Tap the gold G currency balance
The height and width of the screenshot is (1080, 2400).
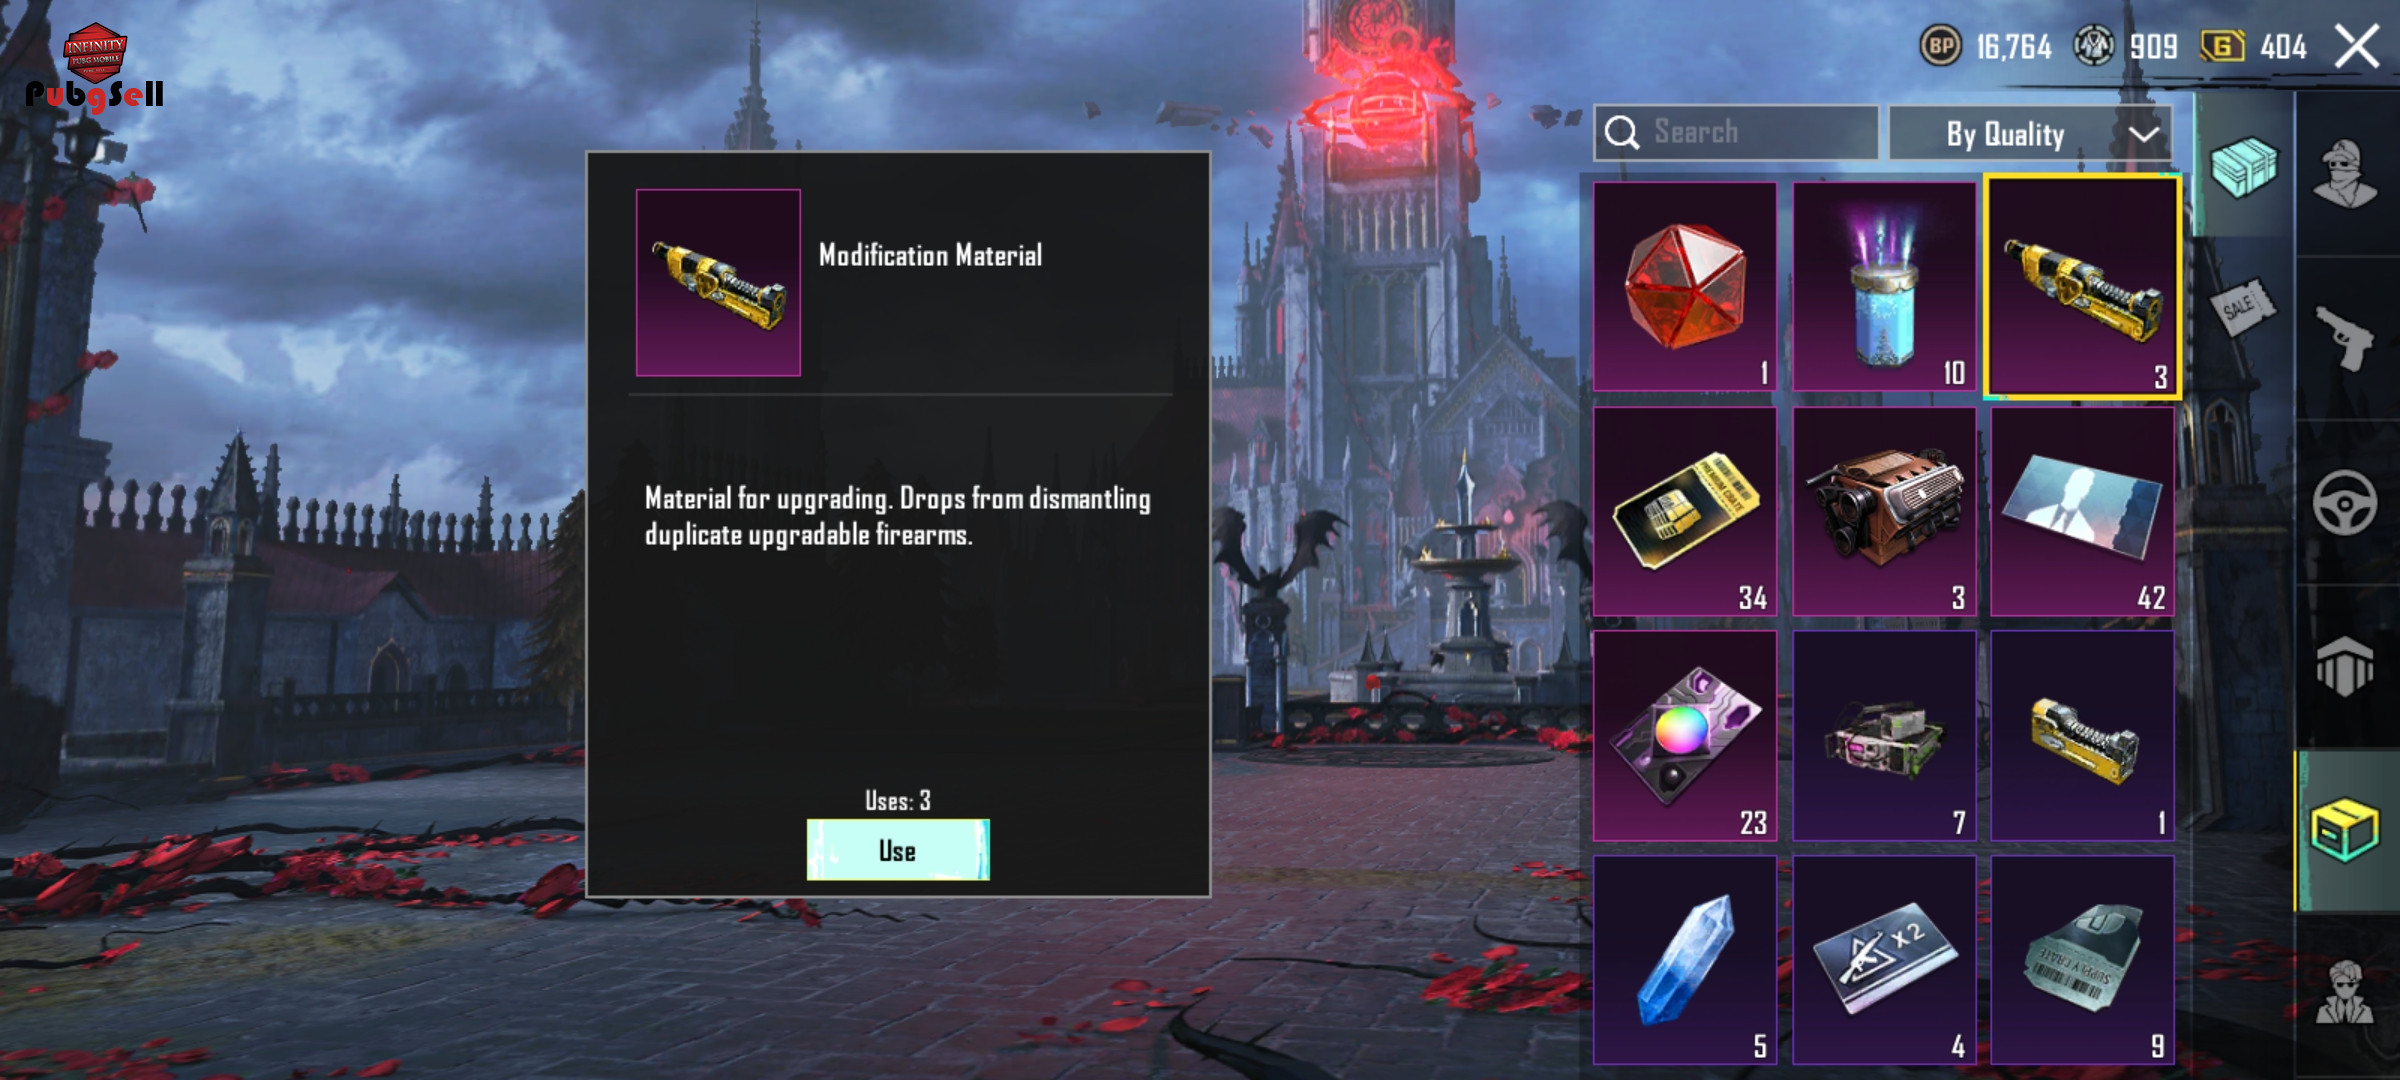[2254, 46]
